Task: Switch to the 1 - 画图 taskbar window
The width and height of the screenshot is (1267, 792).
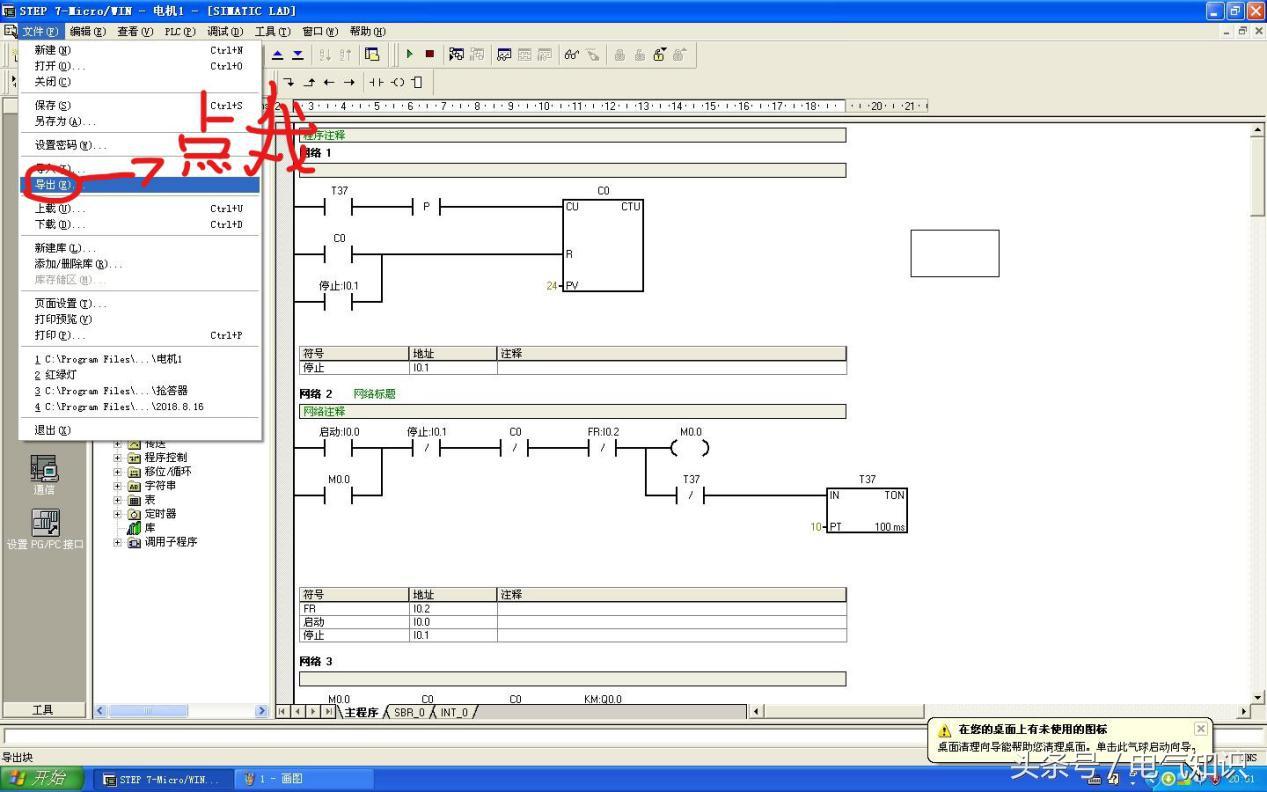Action: tap(303, 779)
